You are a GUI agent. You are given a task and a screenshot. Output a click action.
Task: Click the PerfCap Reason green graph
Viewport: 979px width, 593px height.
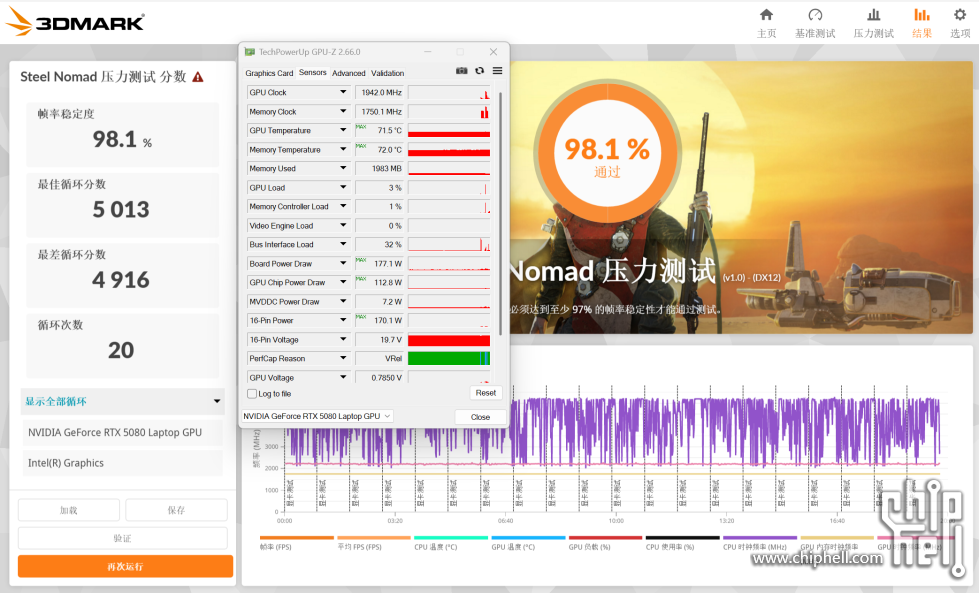(449, 358)
